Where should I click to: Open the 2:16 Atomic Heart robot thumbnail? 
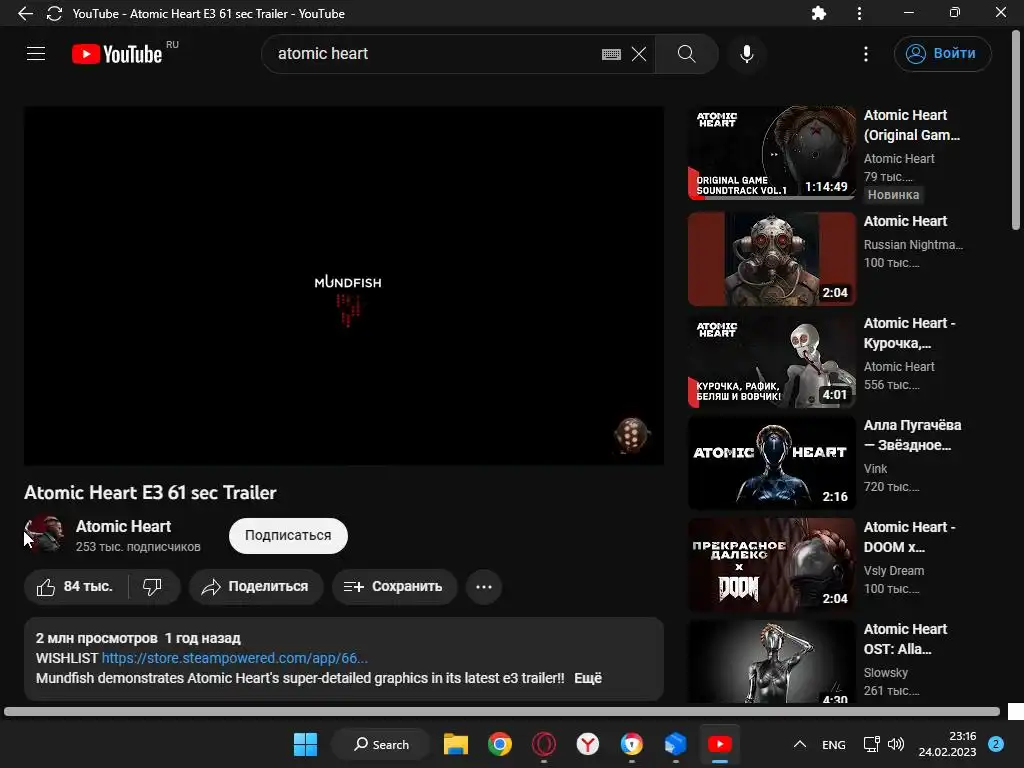(772, 462)
